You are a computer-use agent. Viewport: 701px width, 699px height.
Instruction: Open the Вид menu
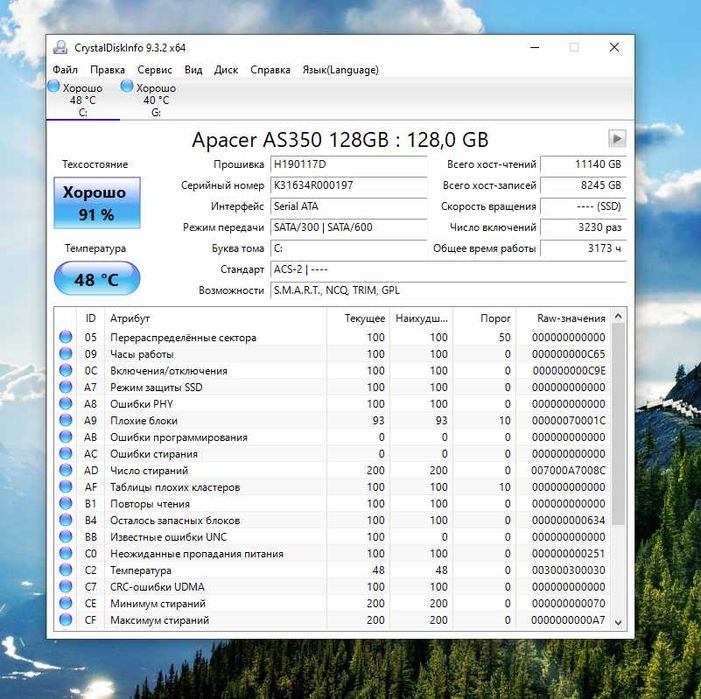193,70
